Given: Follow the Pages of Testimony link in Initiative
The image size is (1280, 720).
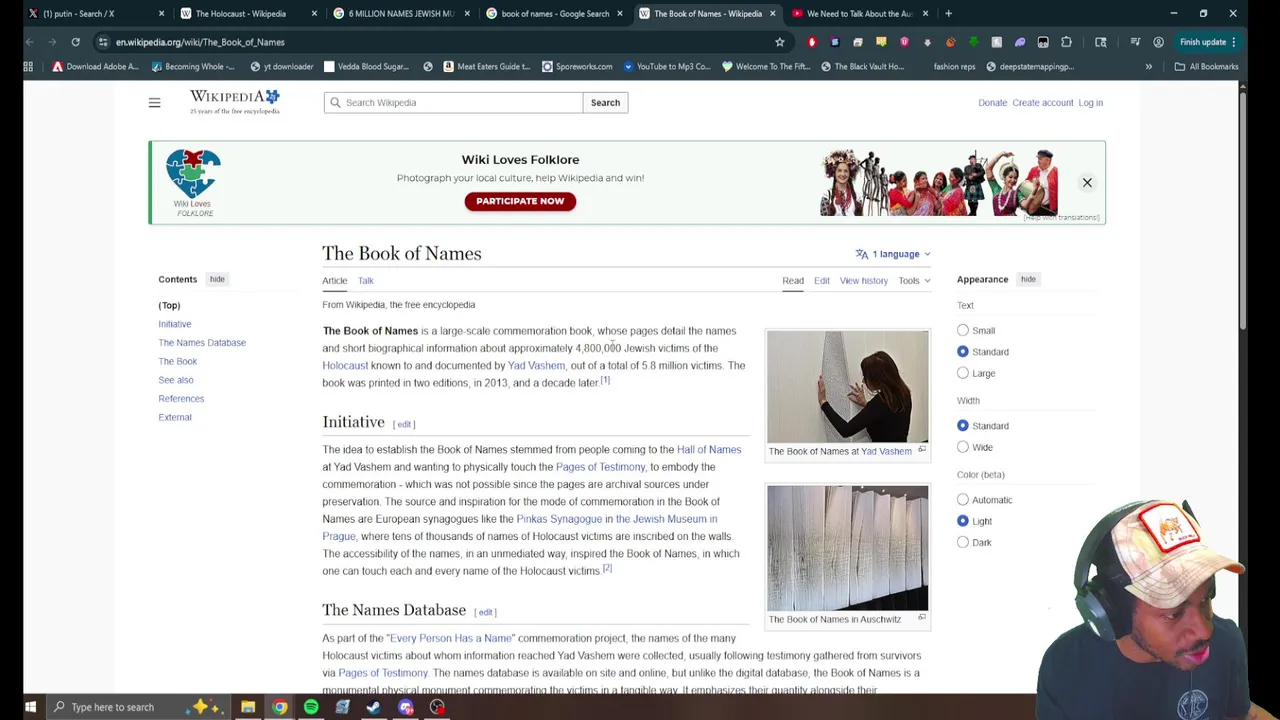Looking at the screenshot, I should point(600,467).
